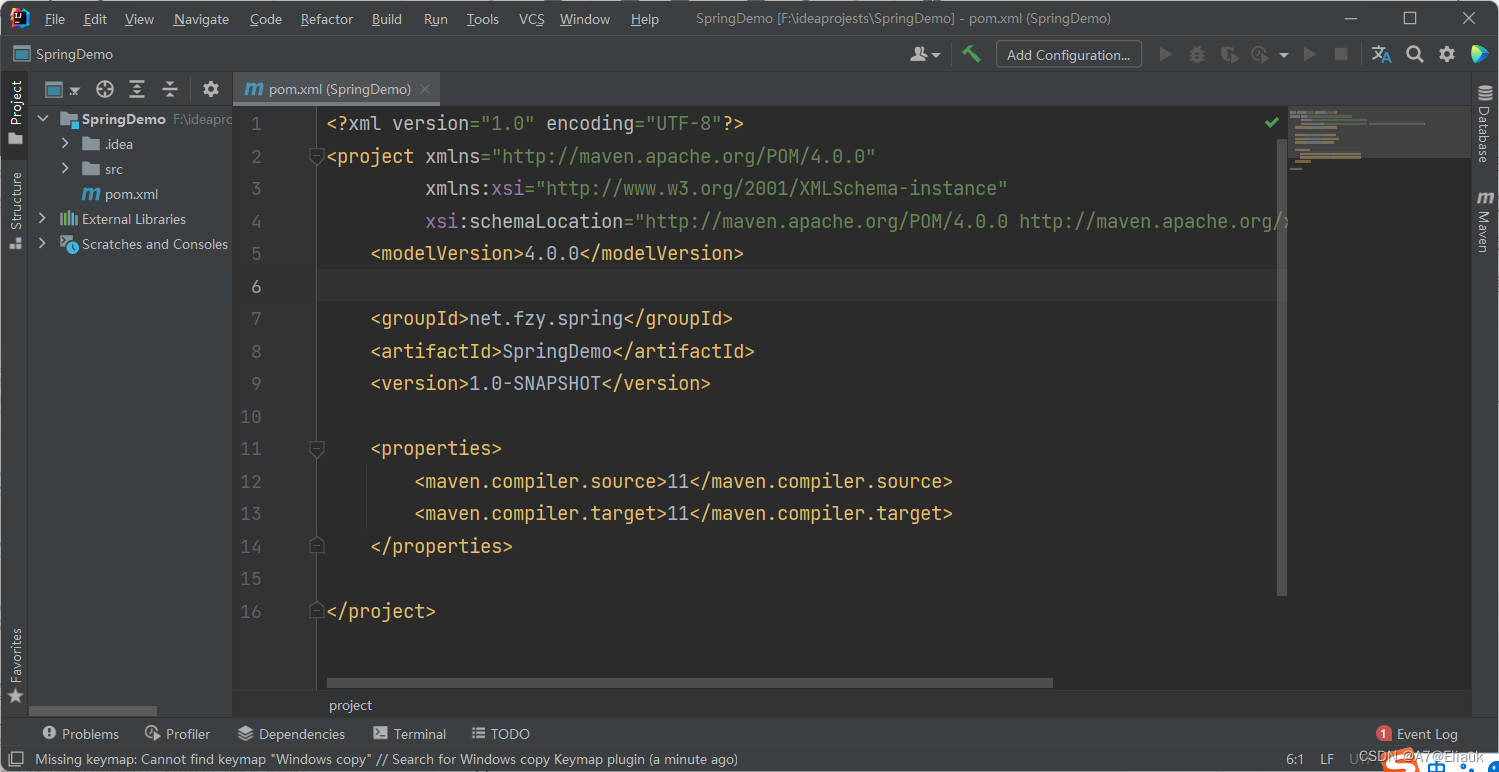This screenshot has width=1499, height=772.
Task: Click the tool windows quick access icon
Action: pos(16,759)
